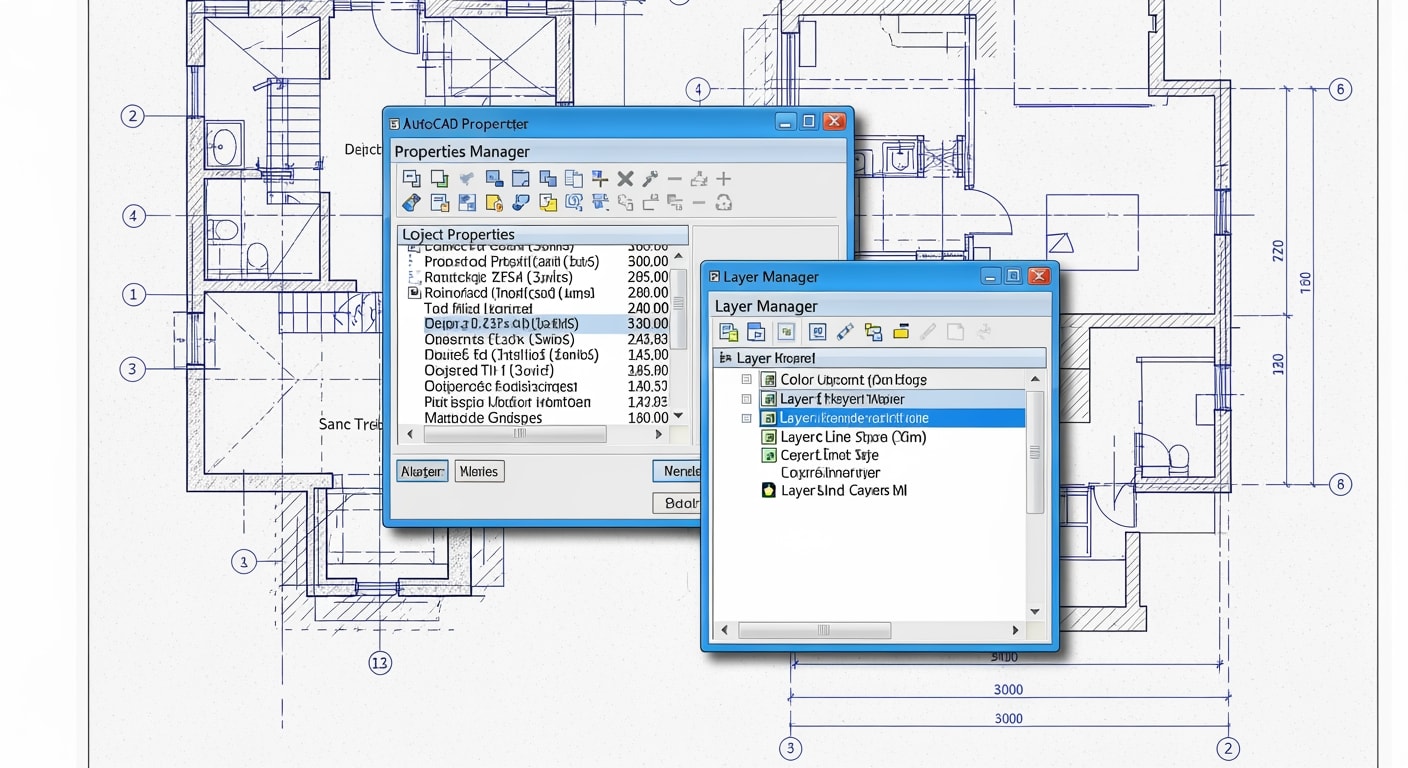The height and width of the screenshot is (768, 1408).
Task: Click the Nende button on the right
Action: coord(678,471)
